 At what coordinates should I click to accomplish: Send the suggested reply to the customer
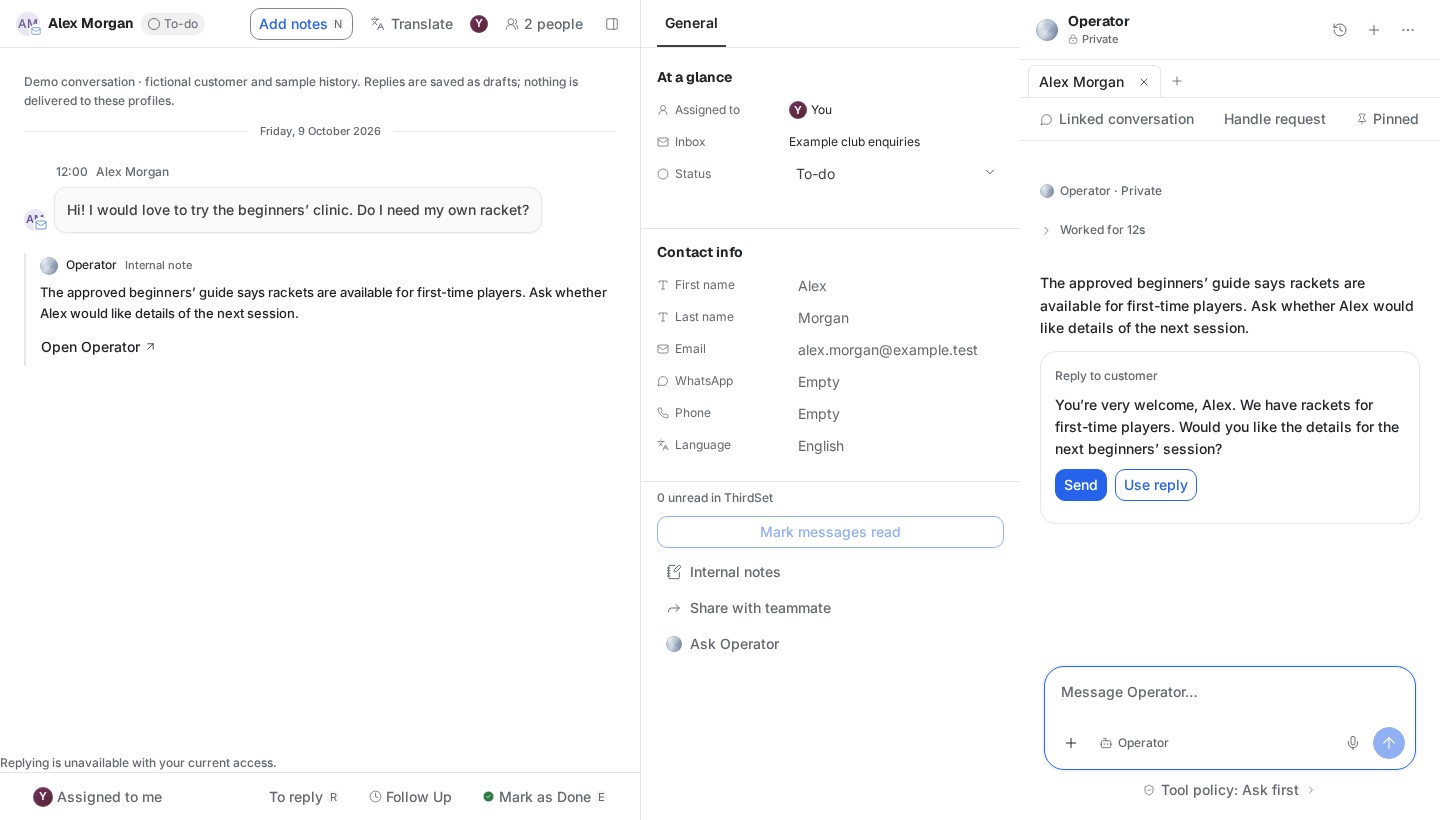point(1081,485)
